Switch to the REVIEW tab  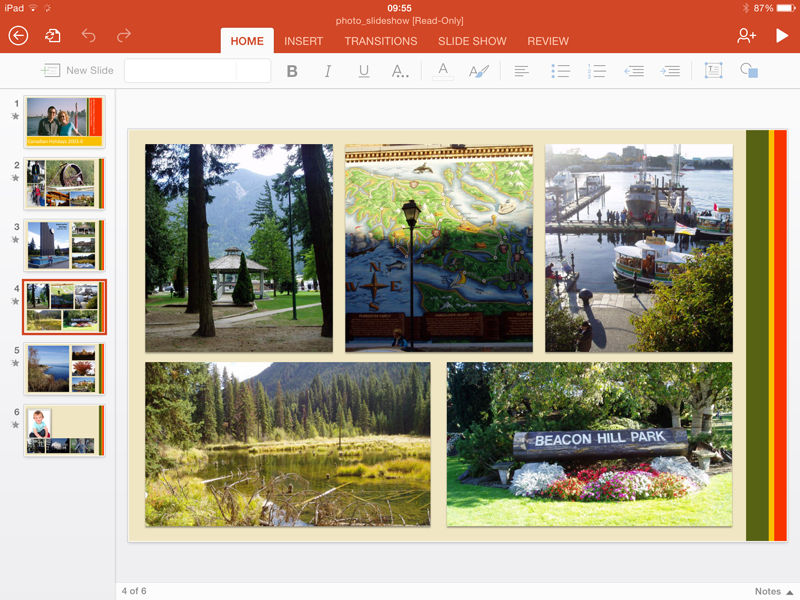pos(548,41)
